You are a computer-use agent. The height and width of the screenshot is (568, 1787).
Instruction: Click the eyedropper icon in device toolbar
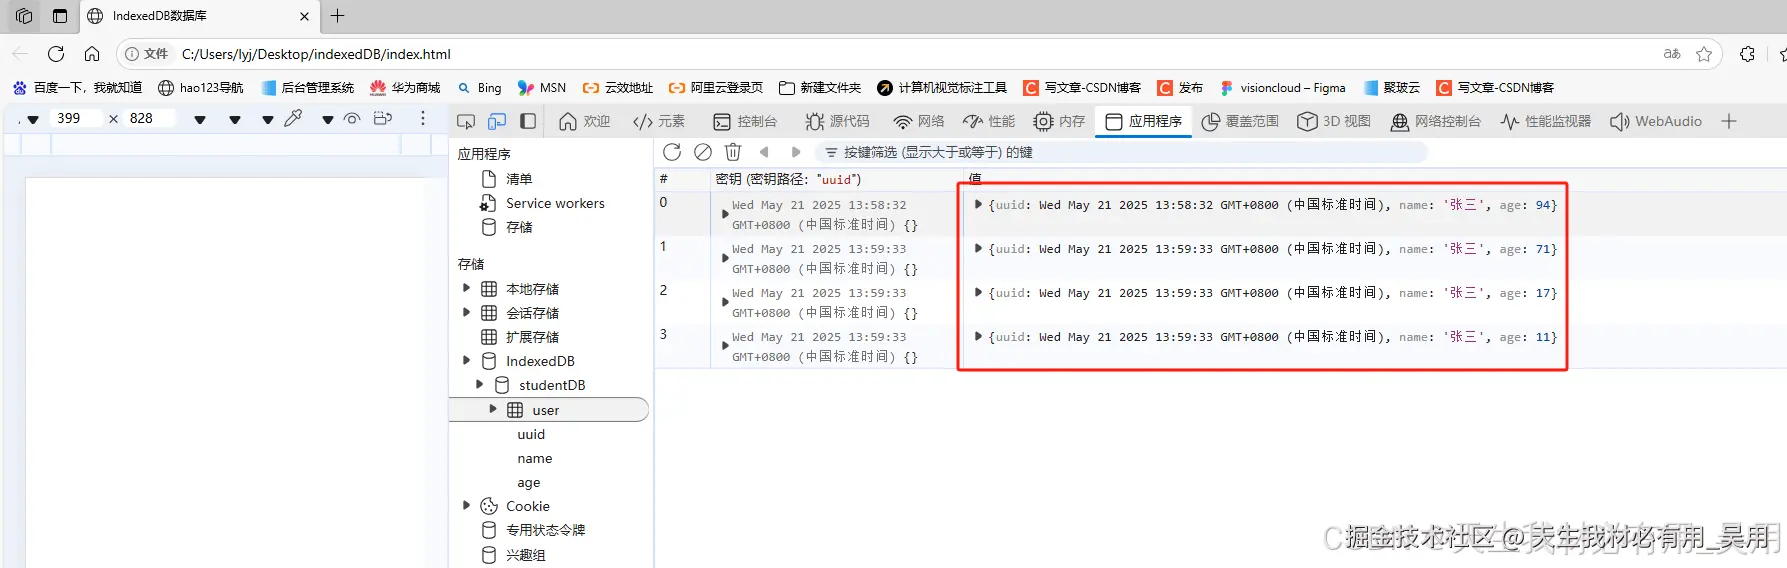(x=293, y=118)
